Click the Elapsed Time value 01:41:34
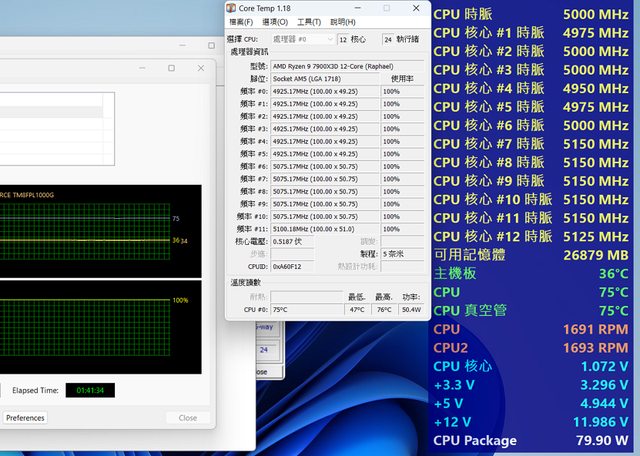Viewport: 640px width, 456px height. [x=90, y=390]
